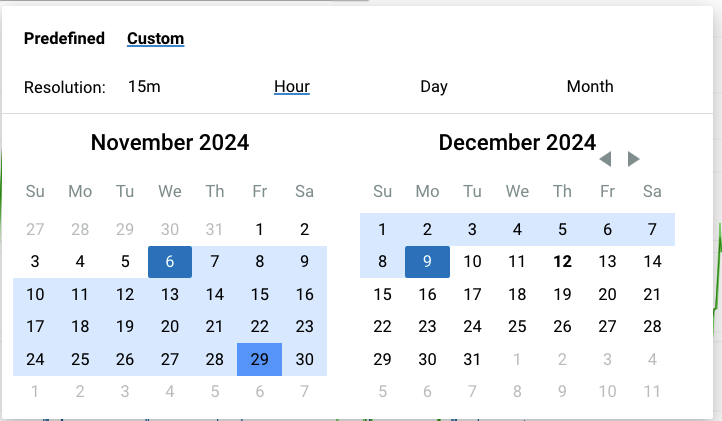722x421 pixels.
Task: Select December 25 in the calendar
Action: [517, 326]
